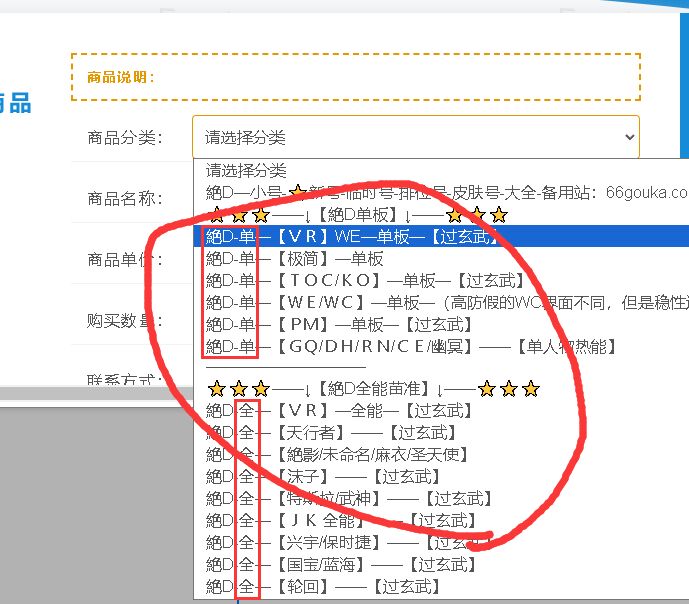Select the 【絶D全能苗准】 starred header option

[441, 389]
